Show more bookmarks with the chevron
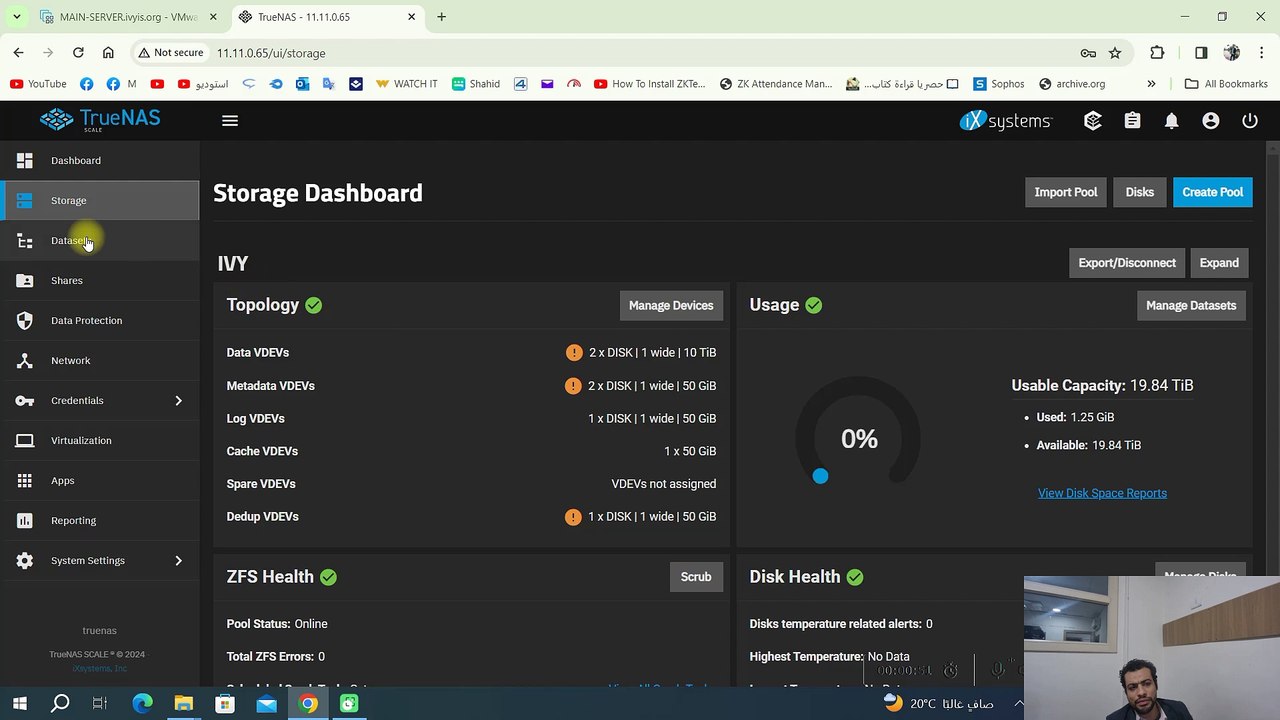1280x720 pixels. click(x=1151, y=84)
